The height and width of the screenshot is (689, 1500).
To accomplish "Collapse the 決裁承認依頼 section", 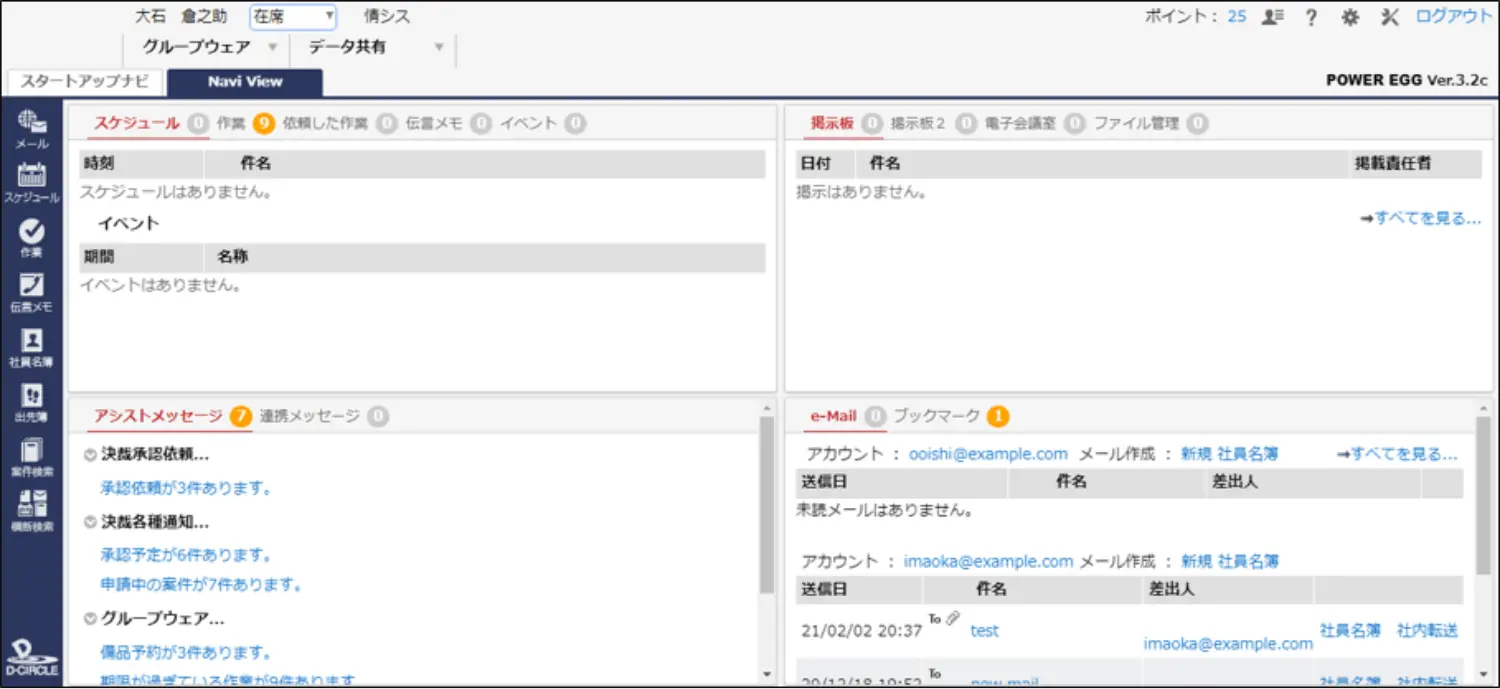I will [x=90, y=455].
